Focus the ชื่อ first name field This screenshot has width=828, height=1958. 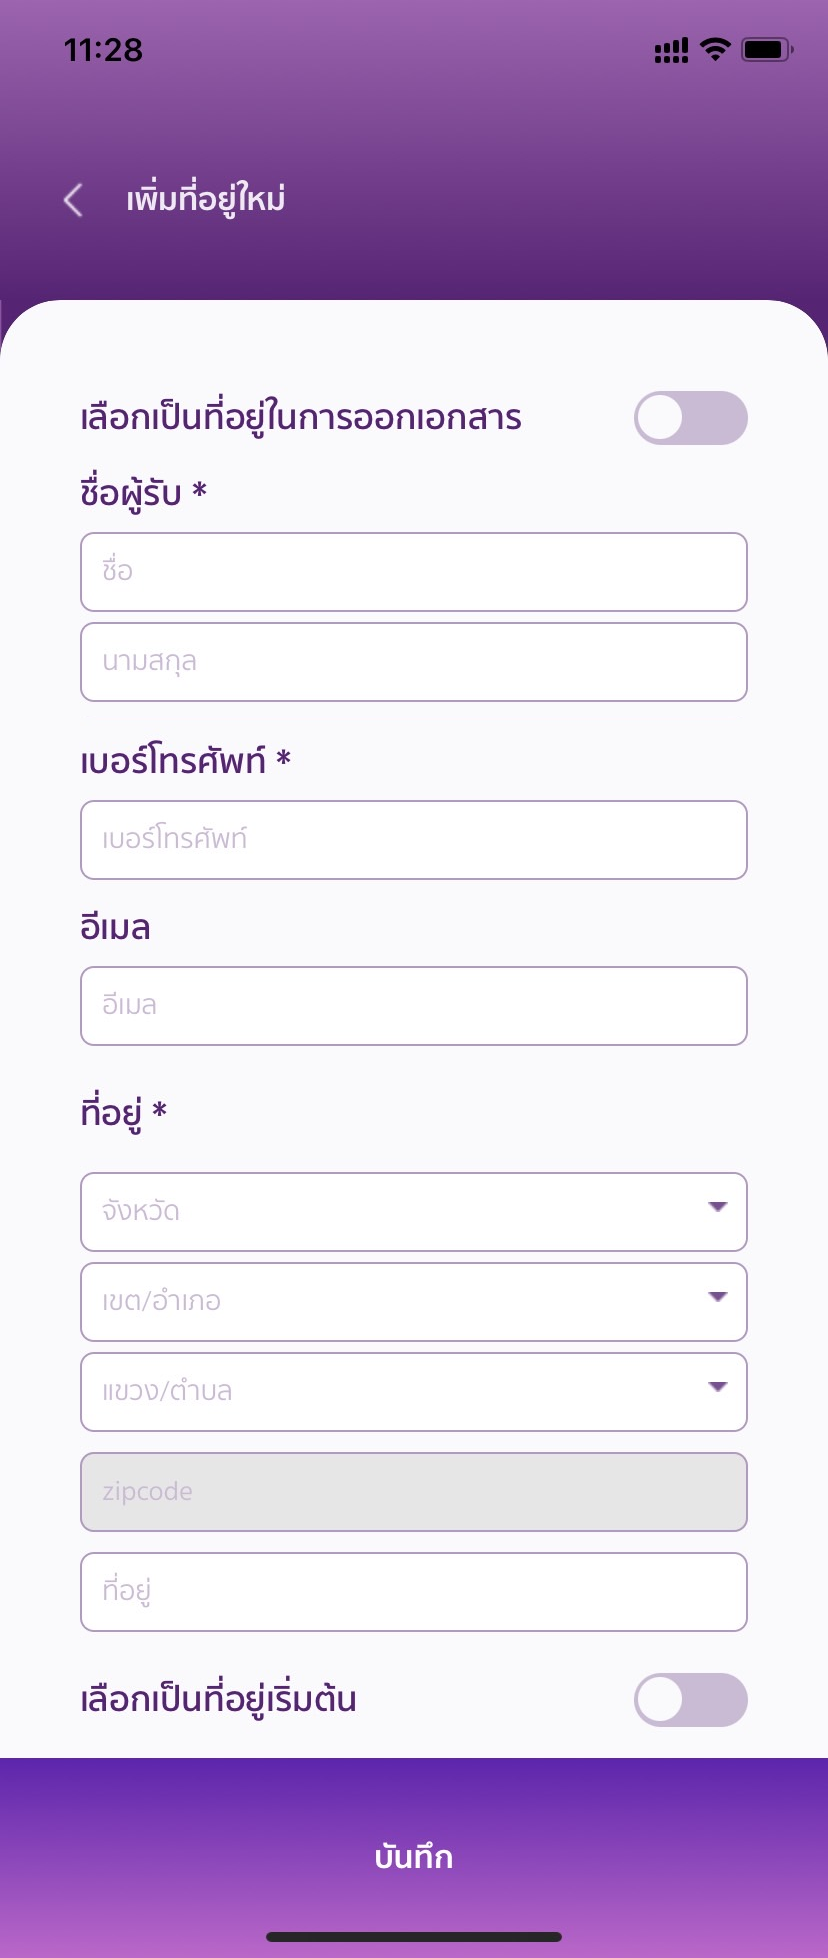[414, 572]
